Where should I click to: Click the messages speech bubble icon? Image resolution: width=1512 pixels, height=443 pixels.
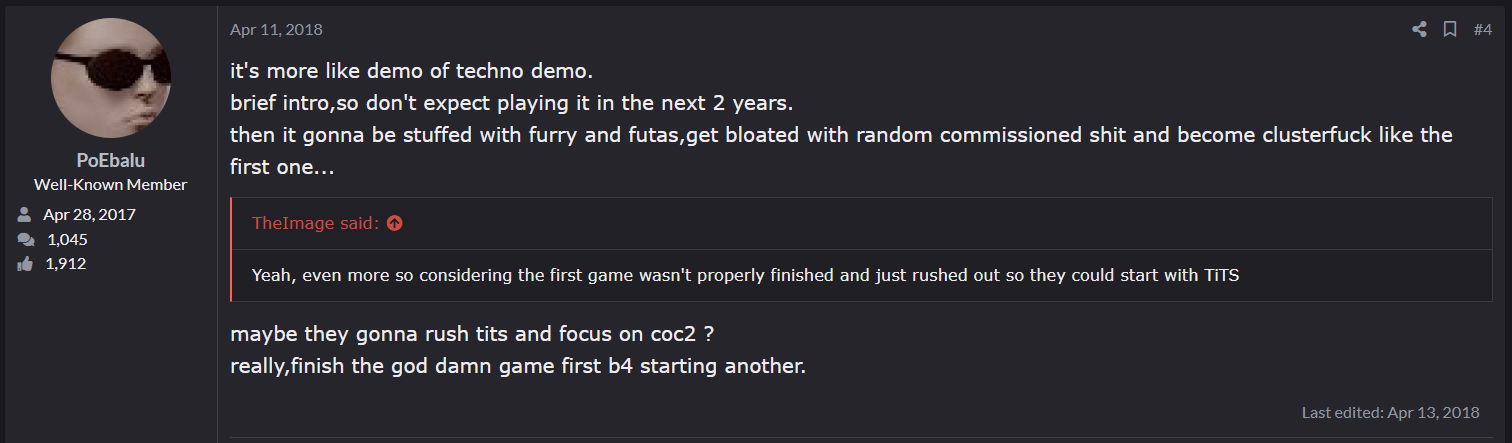(x=25, y=239)
